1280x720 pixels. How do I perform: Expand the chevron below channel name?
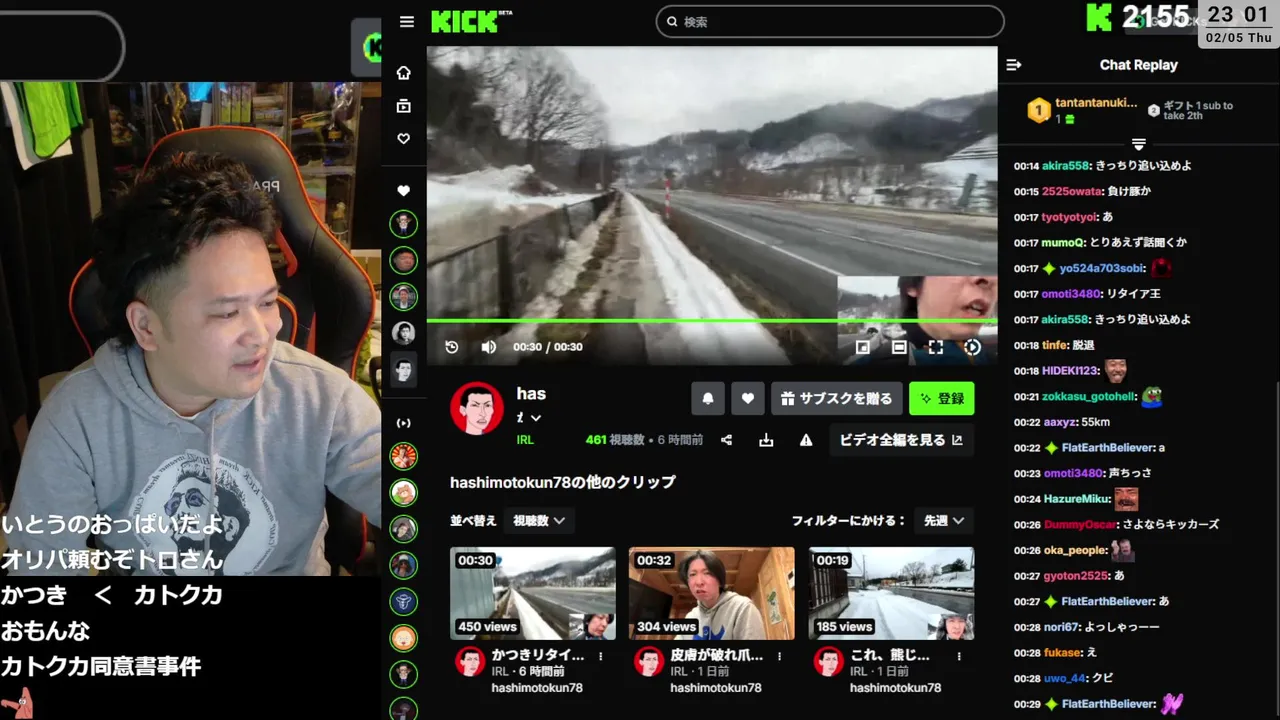coord(536,418)
